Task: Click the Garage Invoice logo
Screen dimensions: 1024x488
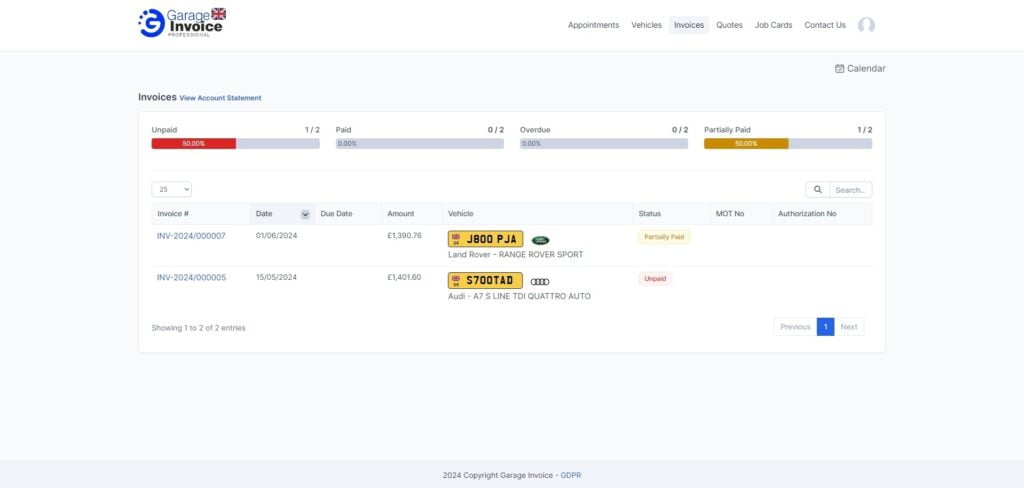Action: click(x=182, y=23)
